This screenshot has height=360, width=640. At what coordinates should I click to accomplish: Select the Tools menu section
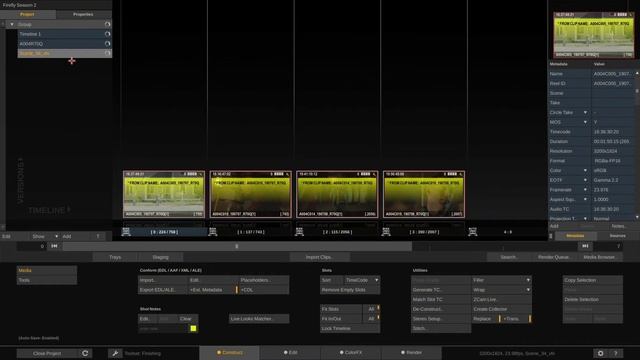47,280
